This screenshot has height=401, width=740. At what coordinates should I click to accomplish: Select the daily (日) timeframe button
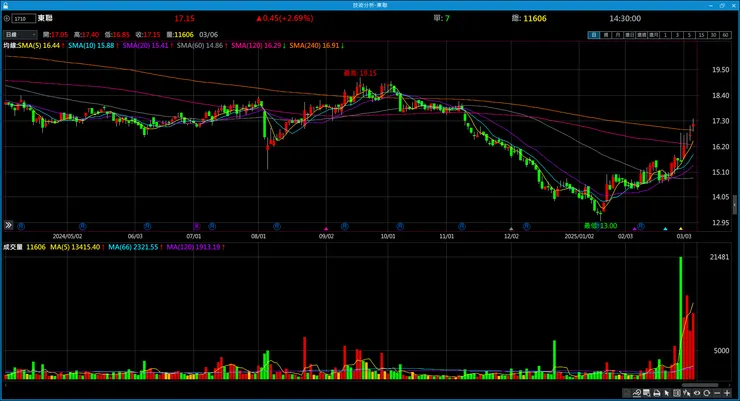(x=594, y=35)
